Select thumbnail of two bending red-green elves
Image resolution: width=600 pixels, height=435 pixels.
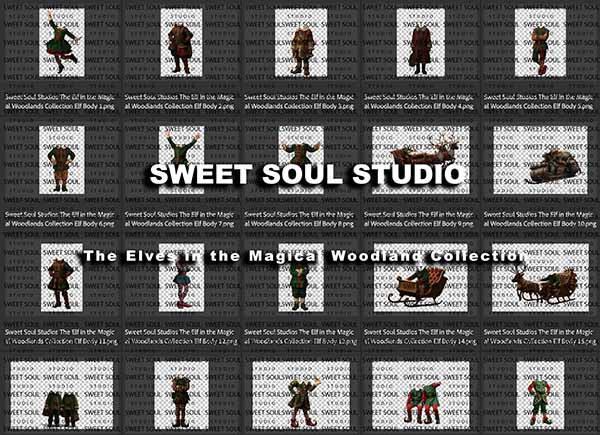click(x=421, y=395)
